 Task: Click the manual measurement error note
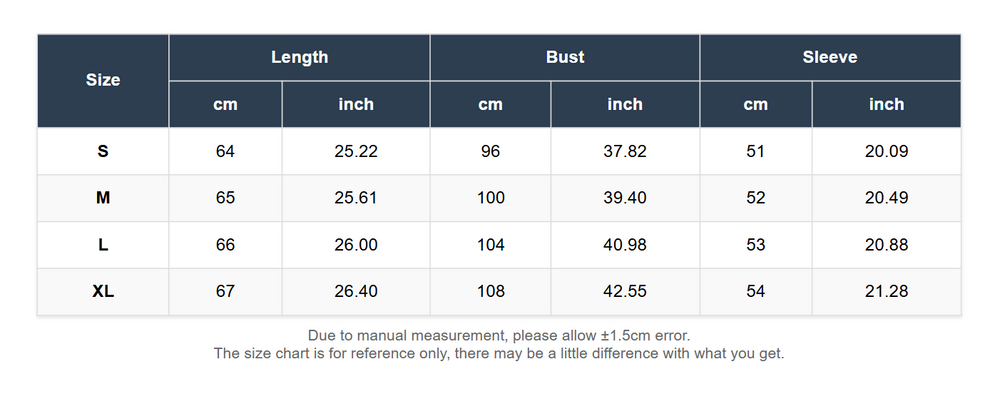point(499,335)
